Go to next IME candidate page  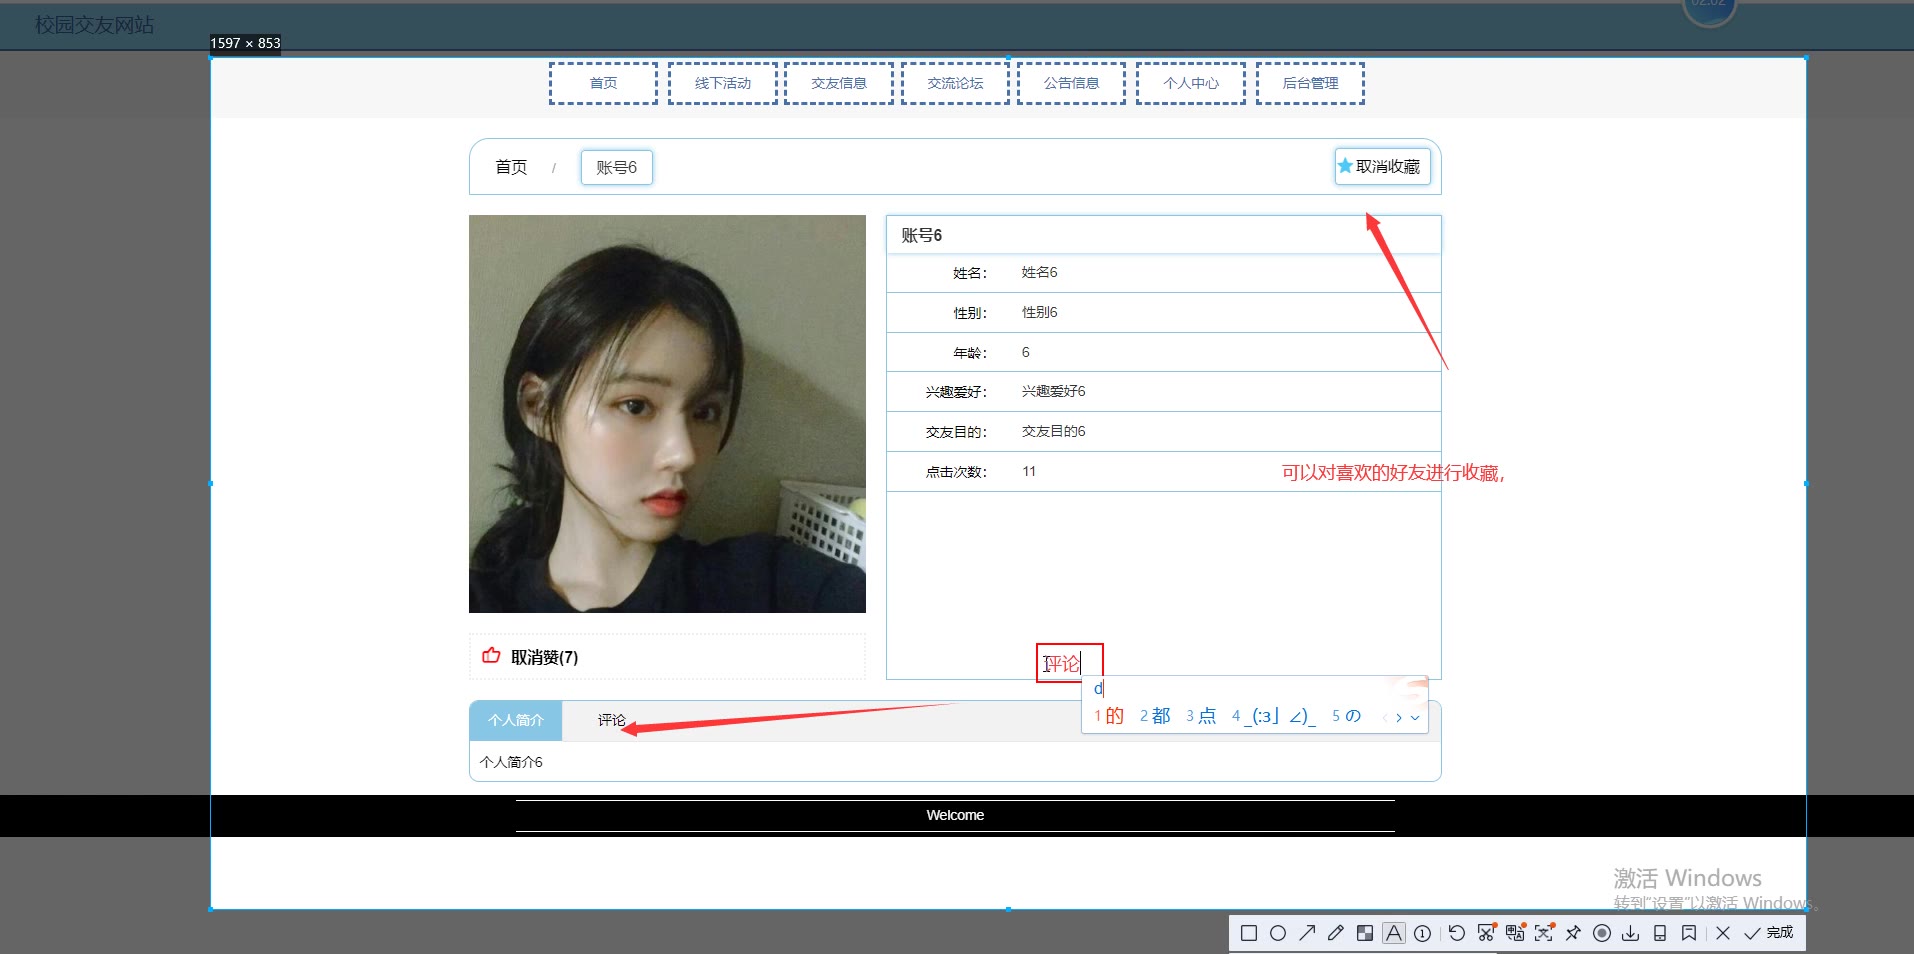[1398, 717]
